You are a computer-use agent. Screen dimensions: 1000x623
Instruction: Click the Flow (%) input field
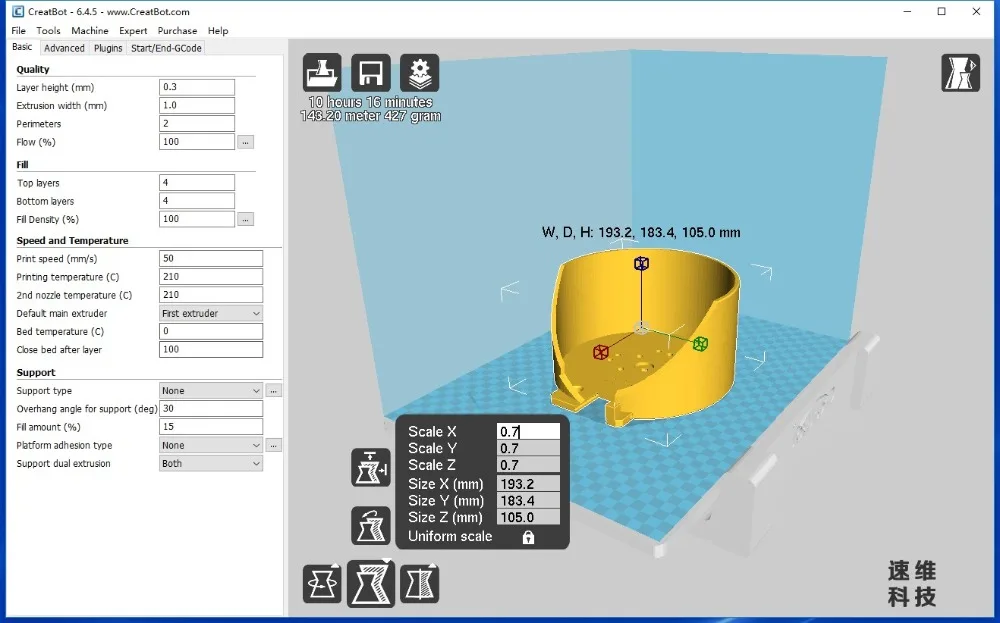click(x=196, y=142)
